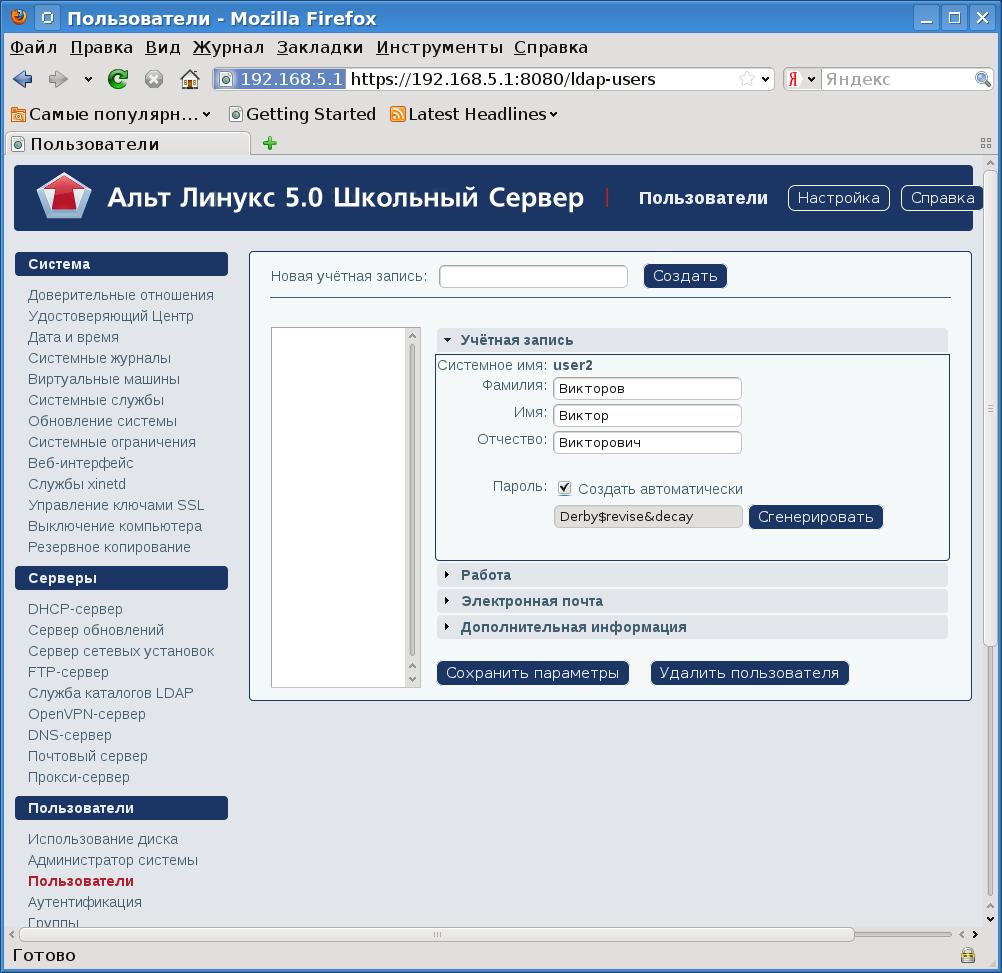Bookmark page with star icon
The height and width of the screenshot is (973, 1002).
746,79
